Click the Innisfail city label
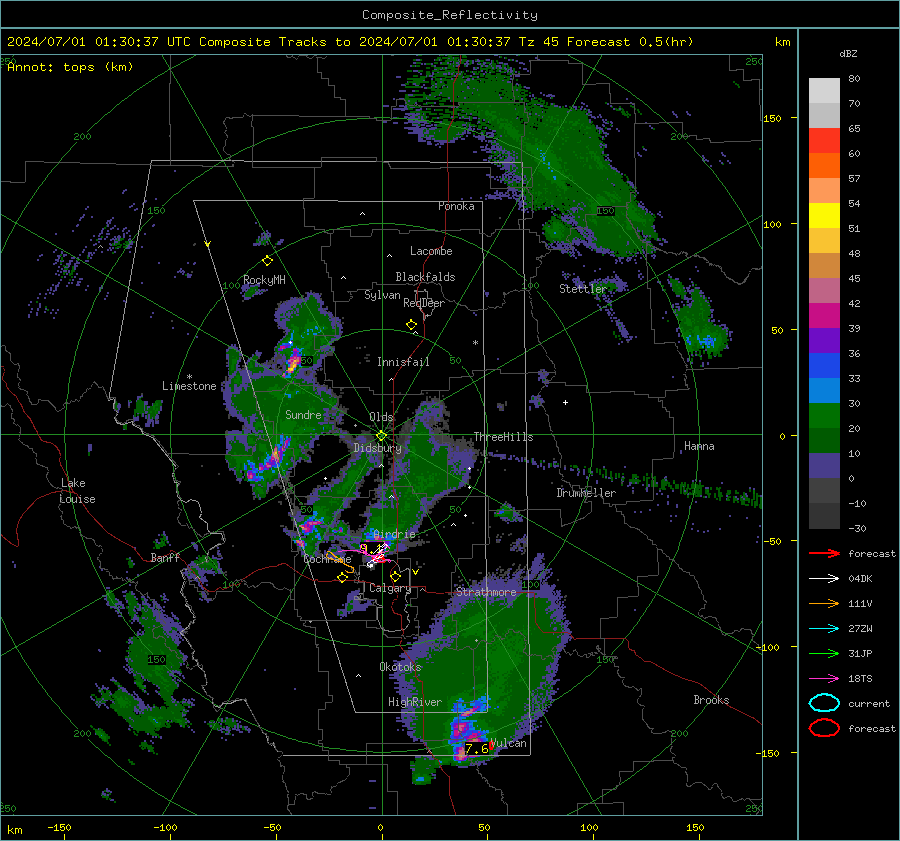The height and width of the screenshot is (841, 900). coord(403,362)
